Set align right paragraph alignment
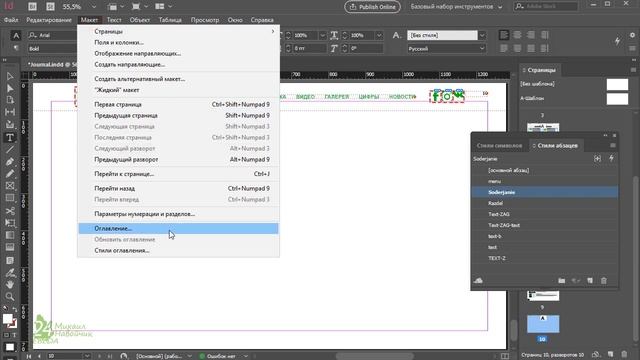This screenshot has height=360, width=640. [x=531, y=35]
